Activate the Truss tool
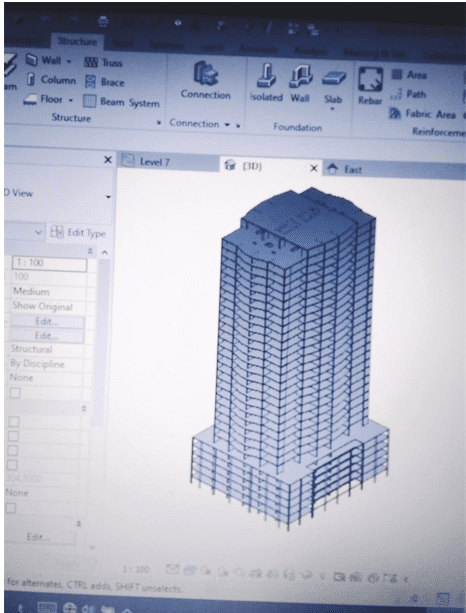Screen dimensions: 466x613 tap(103, 63)
